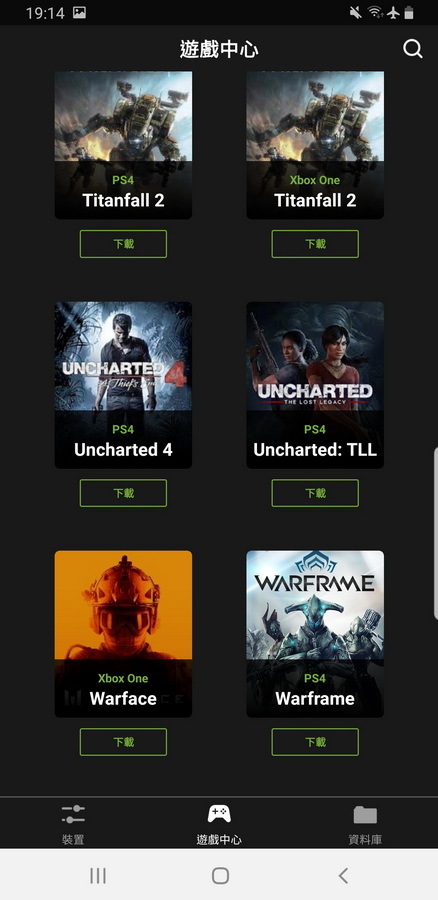Download the Warface Xbox One profile
Viewport: 438px width, 900px height.
[123, 742]
